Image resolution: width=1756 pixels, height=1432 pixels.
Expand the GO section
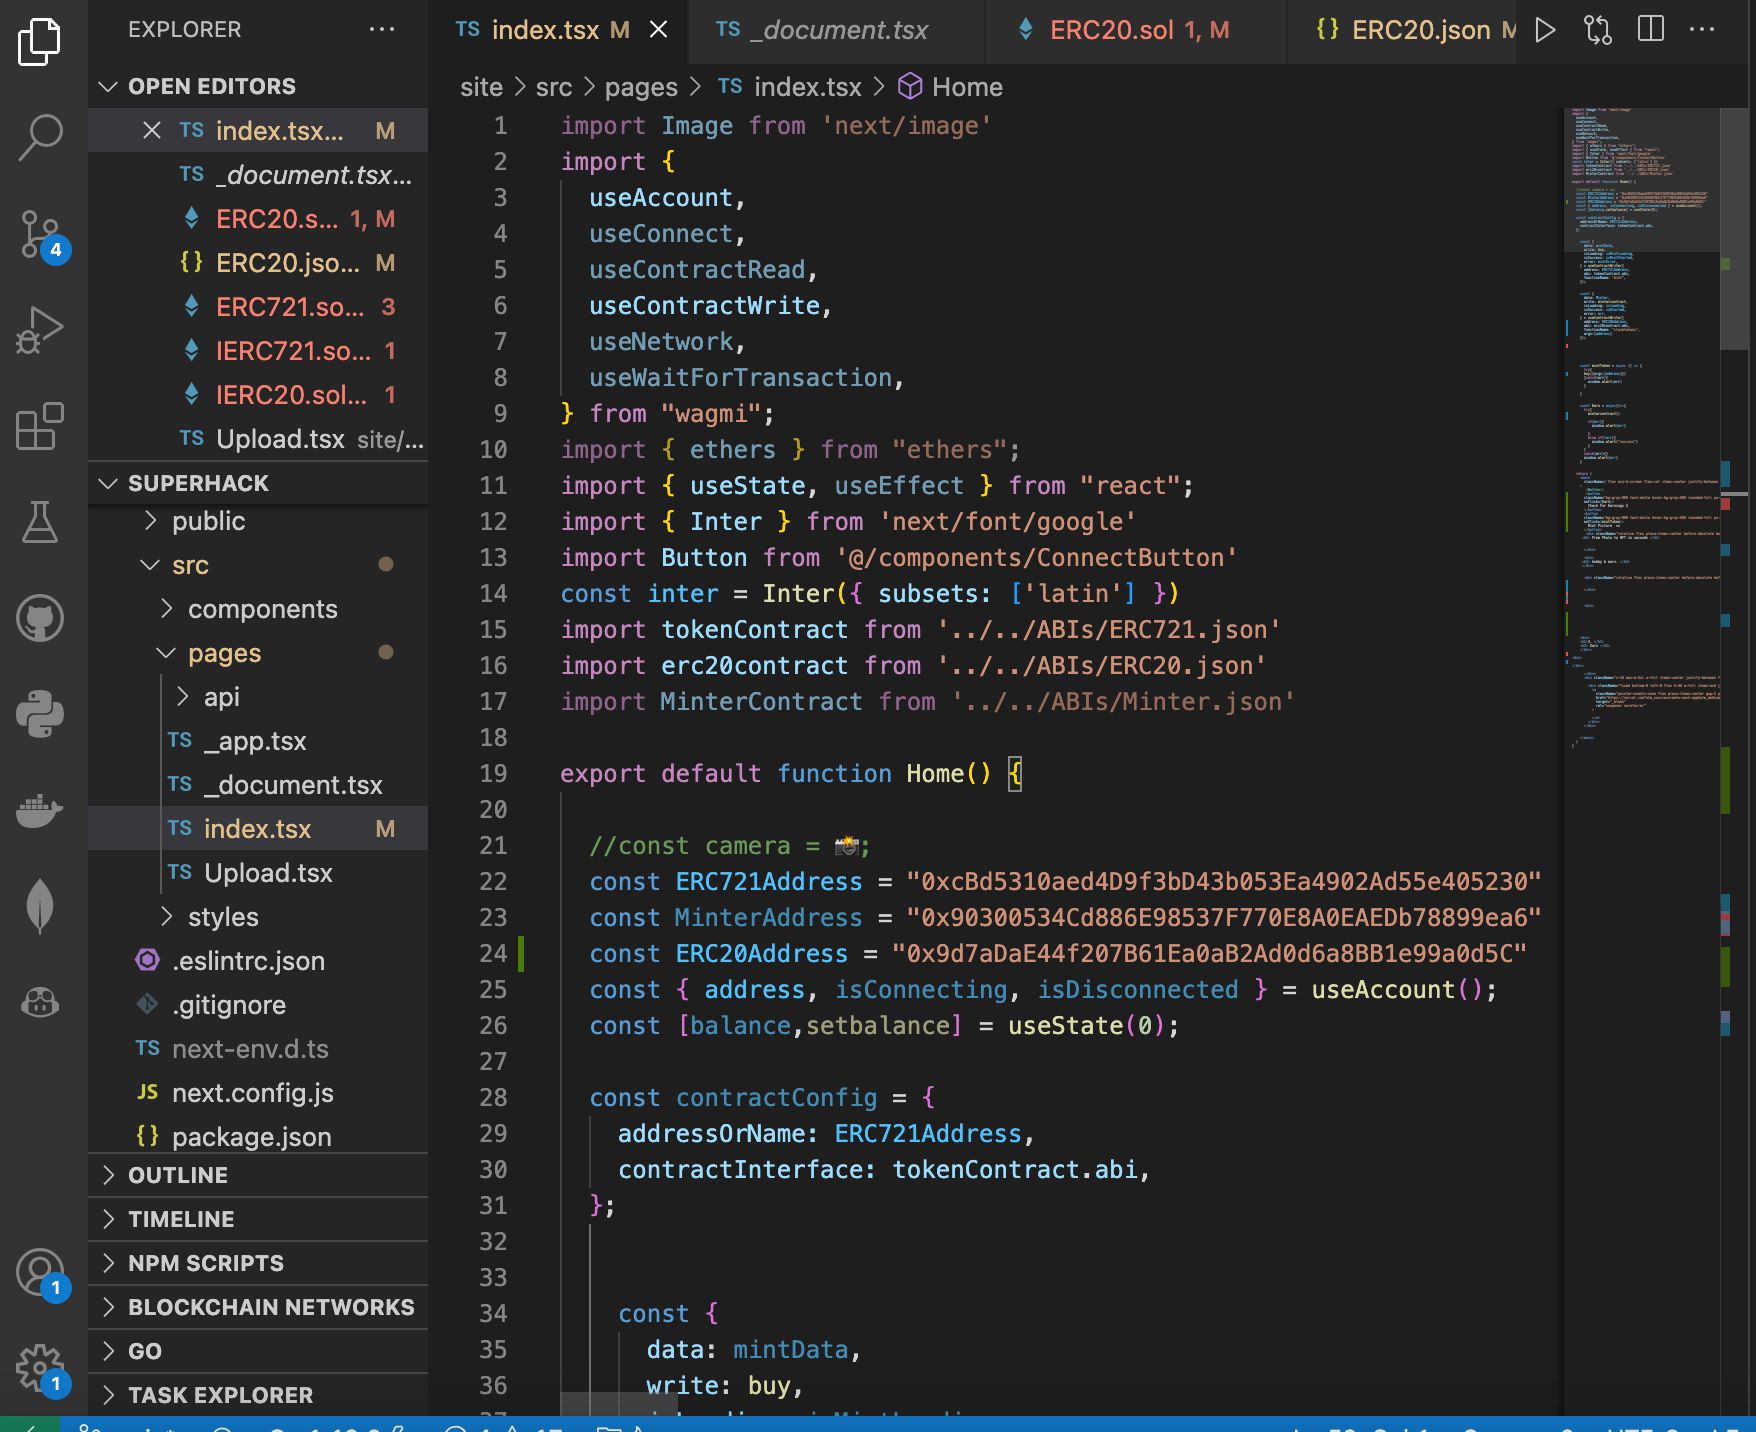coord(258,1351)
